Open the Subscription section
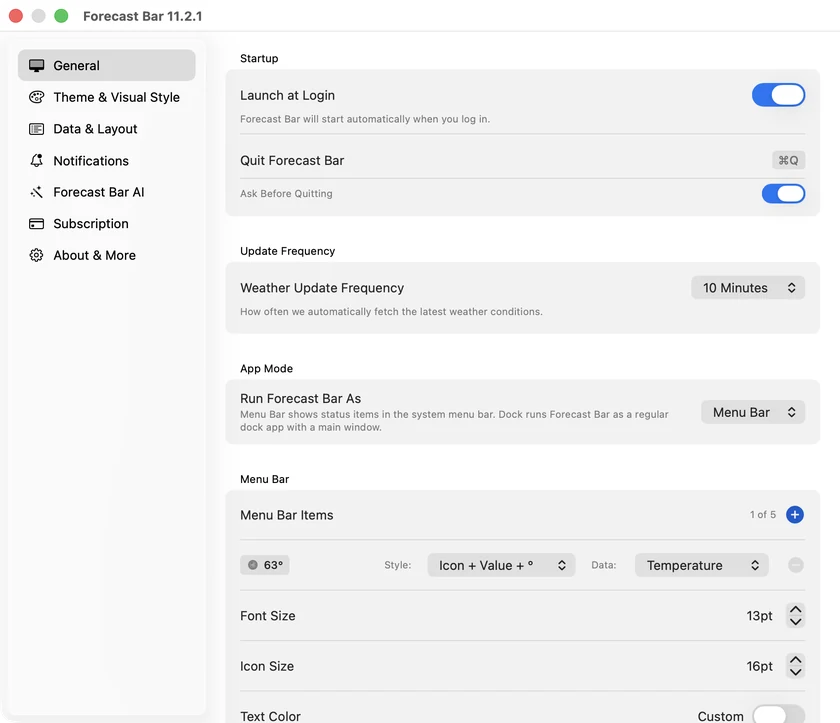This screenshot has height=723, width=840. pyautogui.click(x=107, y=223)
